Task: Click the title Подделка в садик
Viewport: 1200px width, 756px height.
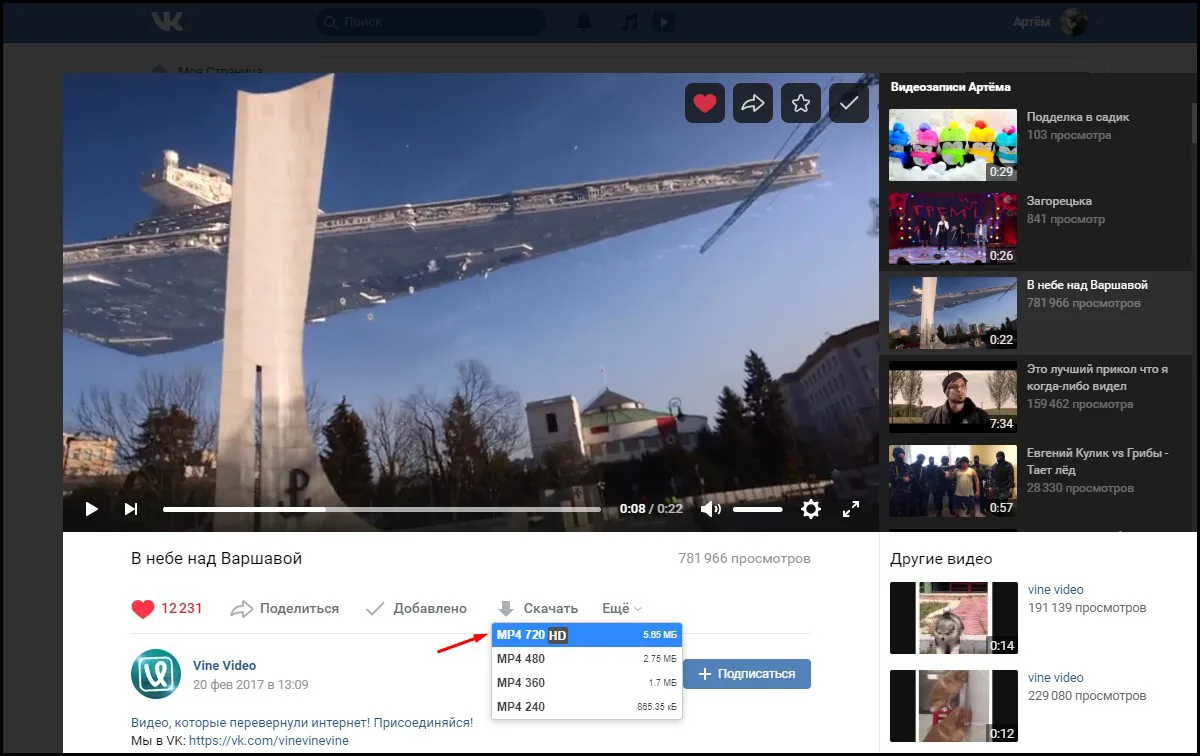Action: tap(1078, 117)
